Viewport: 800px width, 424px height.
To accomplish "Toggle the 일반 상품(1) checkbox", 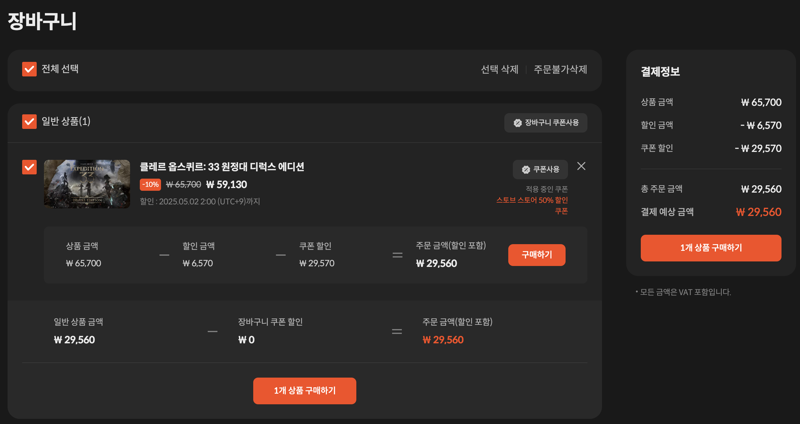I will [x=29, y=121].
